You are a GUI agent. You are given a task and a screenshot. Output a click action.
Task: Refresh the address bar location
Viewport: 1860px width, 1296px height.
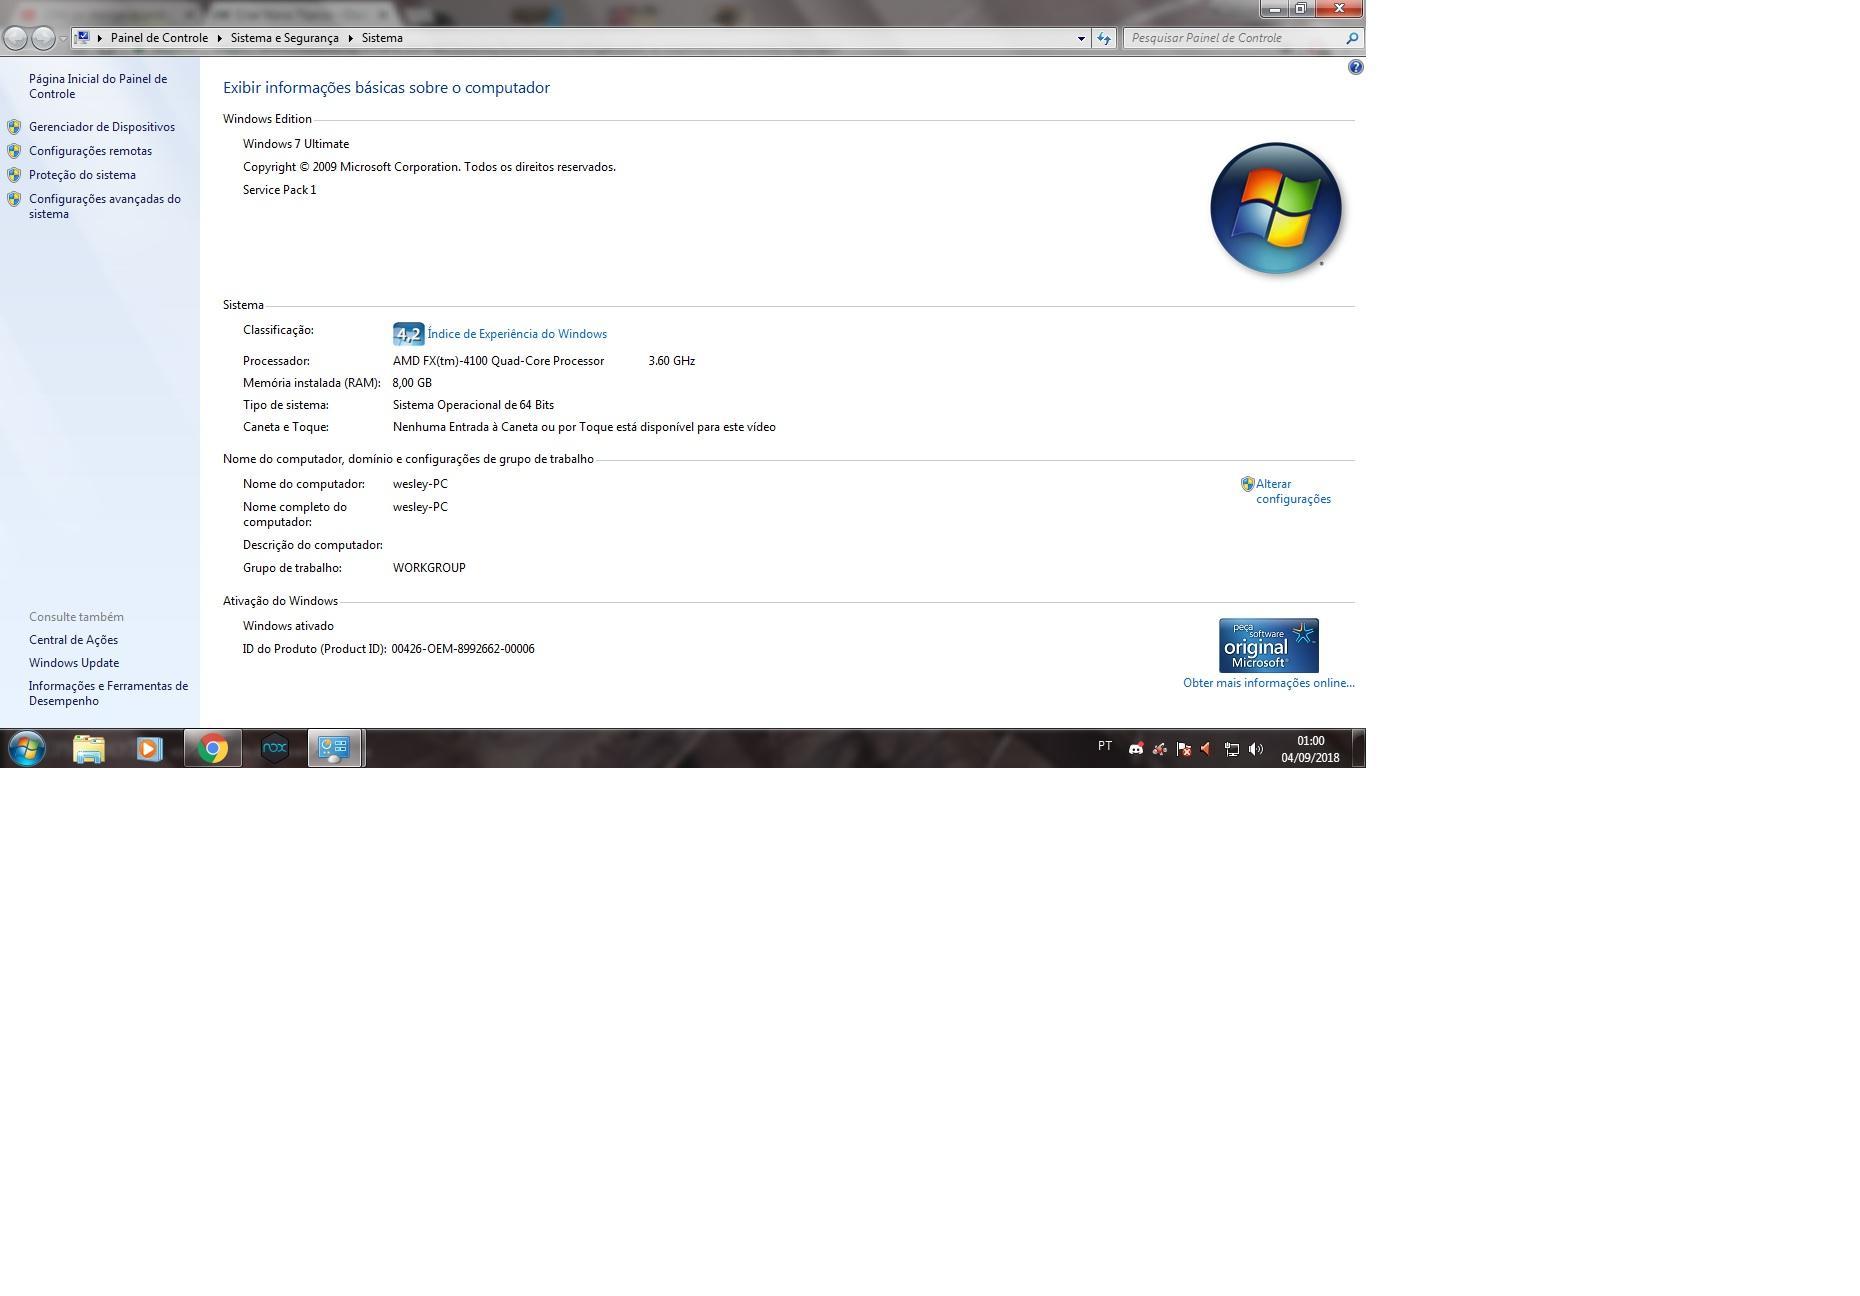coord(1104,38)
